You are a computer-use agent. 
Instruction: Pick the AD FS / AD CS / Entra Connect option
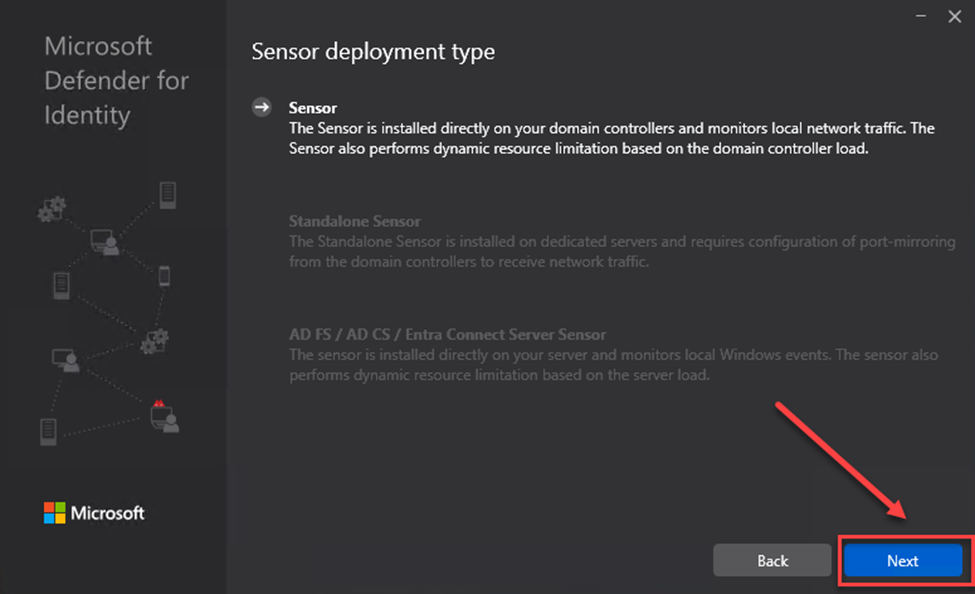pos(447,335)
